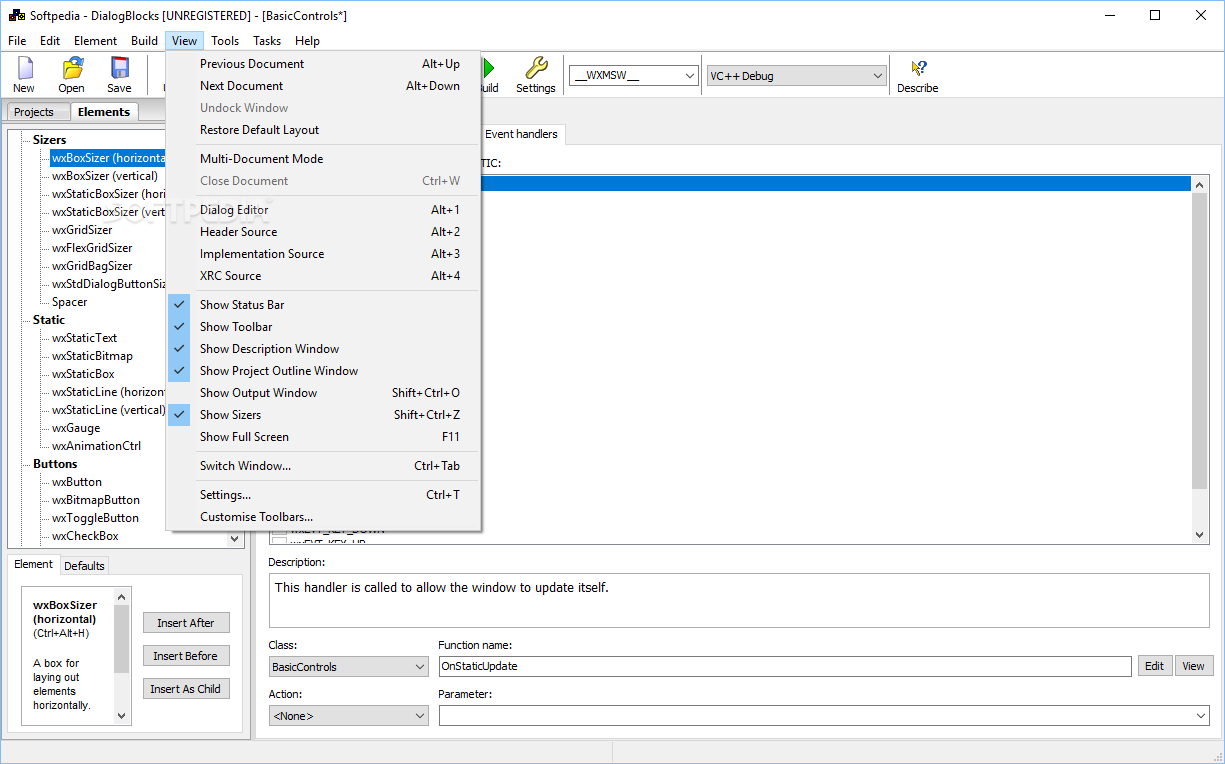Viewport: 1225px width, 764px height.
Task: Open the File menu
Action: click(17, 41)
